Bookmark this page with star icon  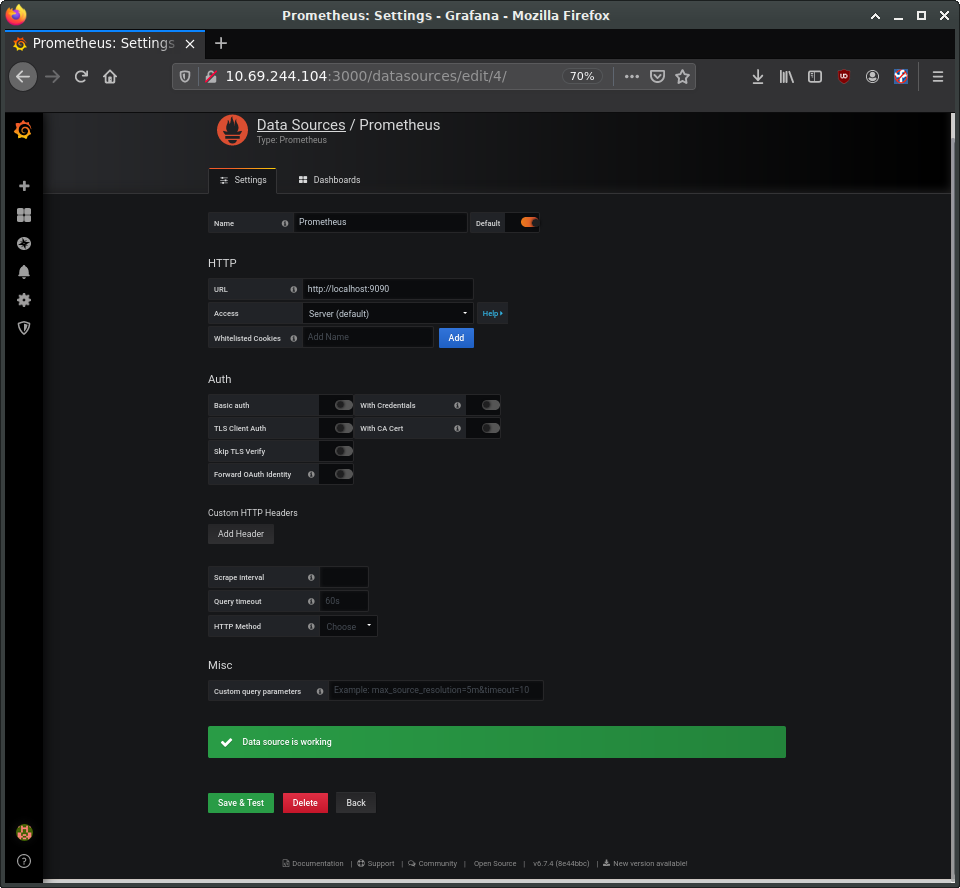point(682,77)
